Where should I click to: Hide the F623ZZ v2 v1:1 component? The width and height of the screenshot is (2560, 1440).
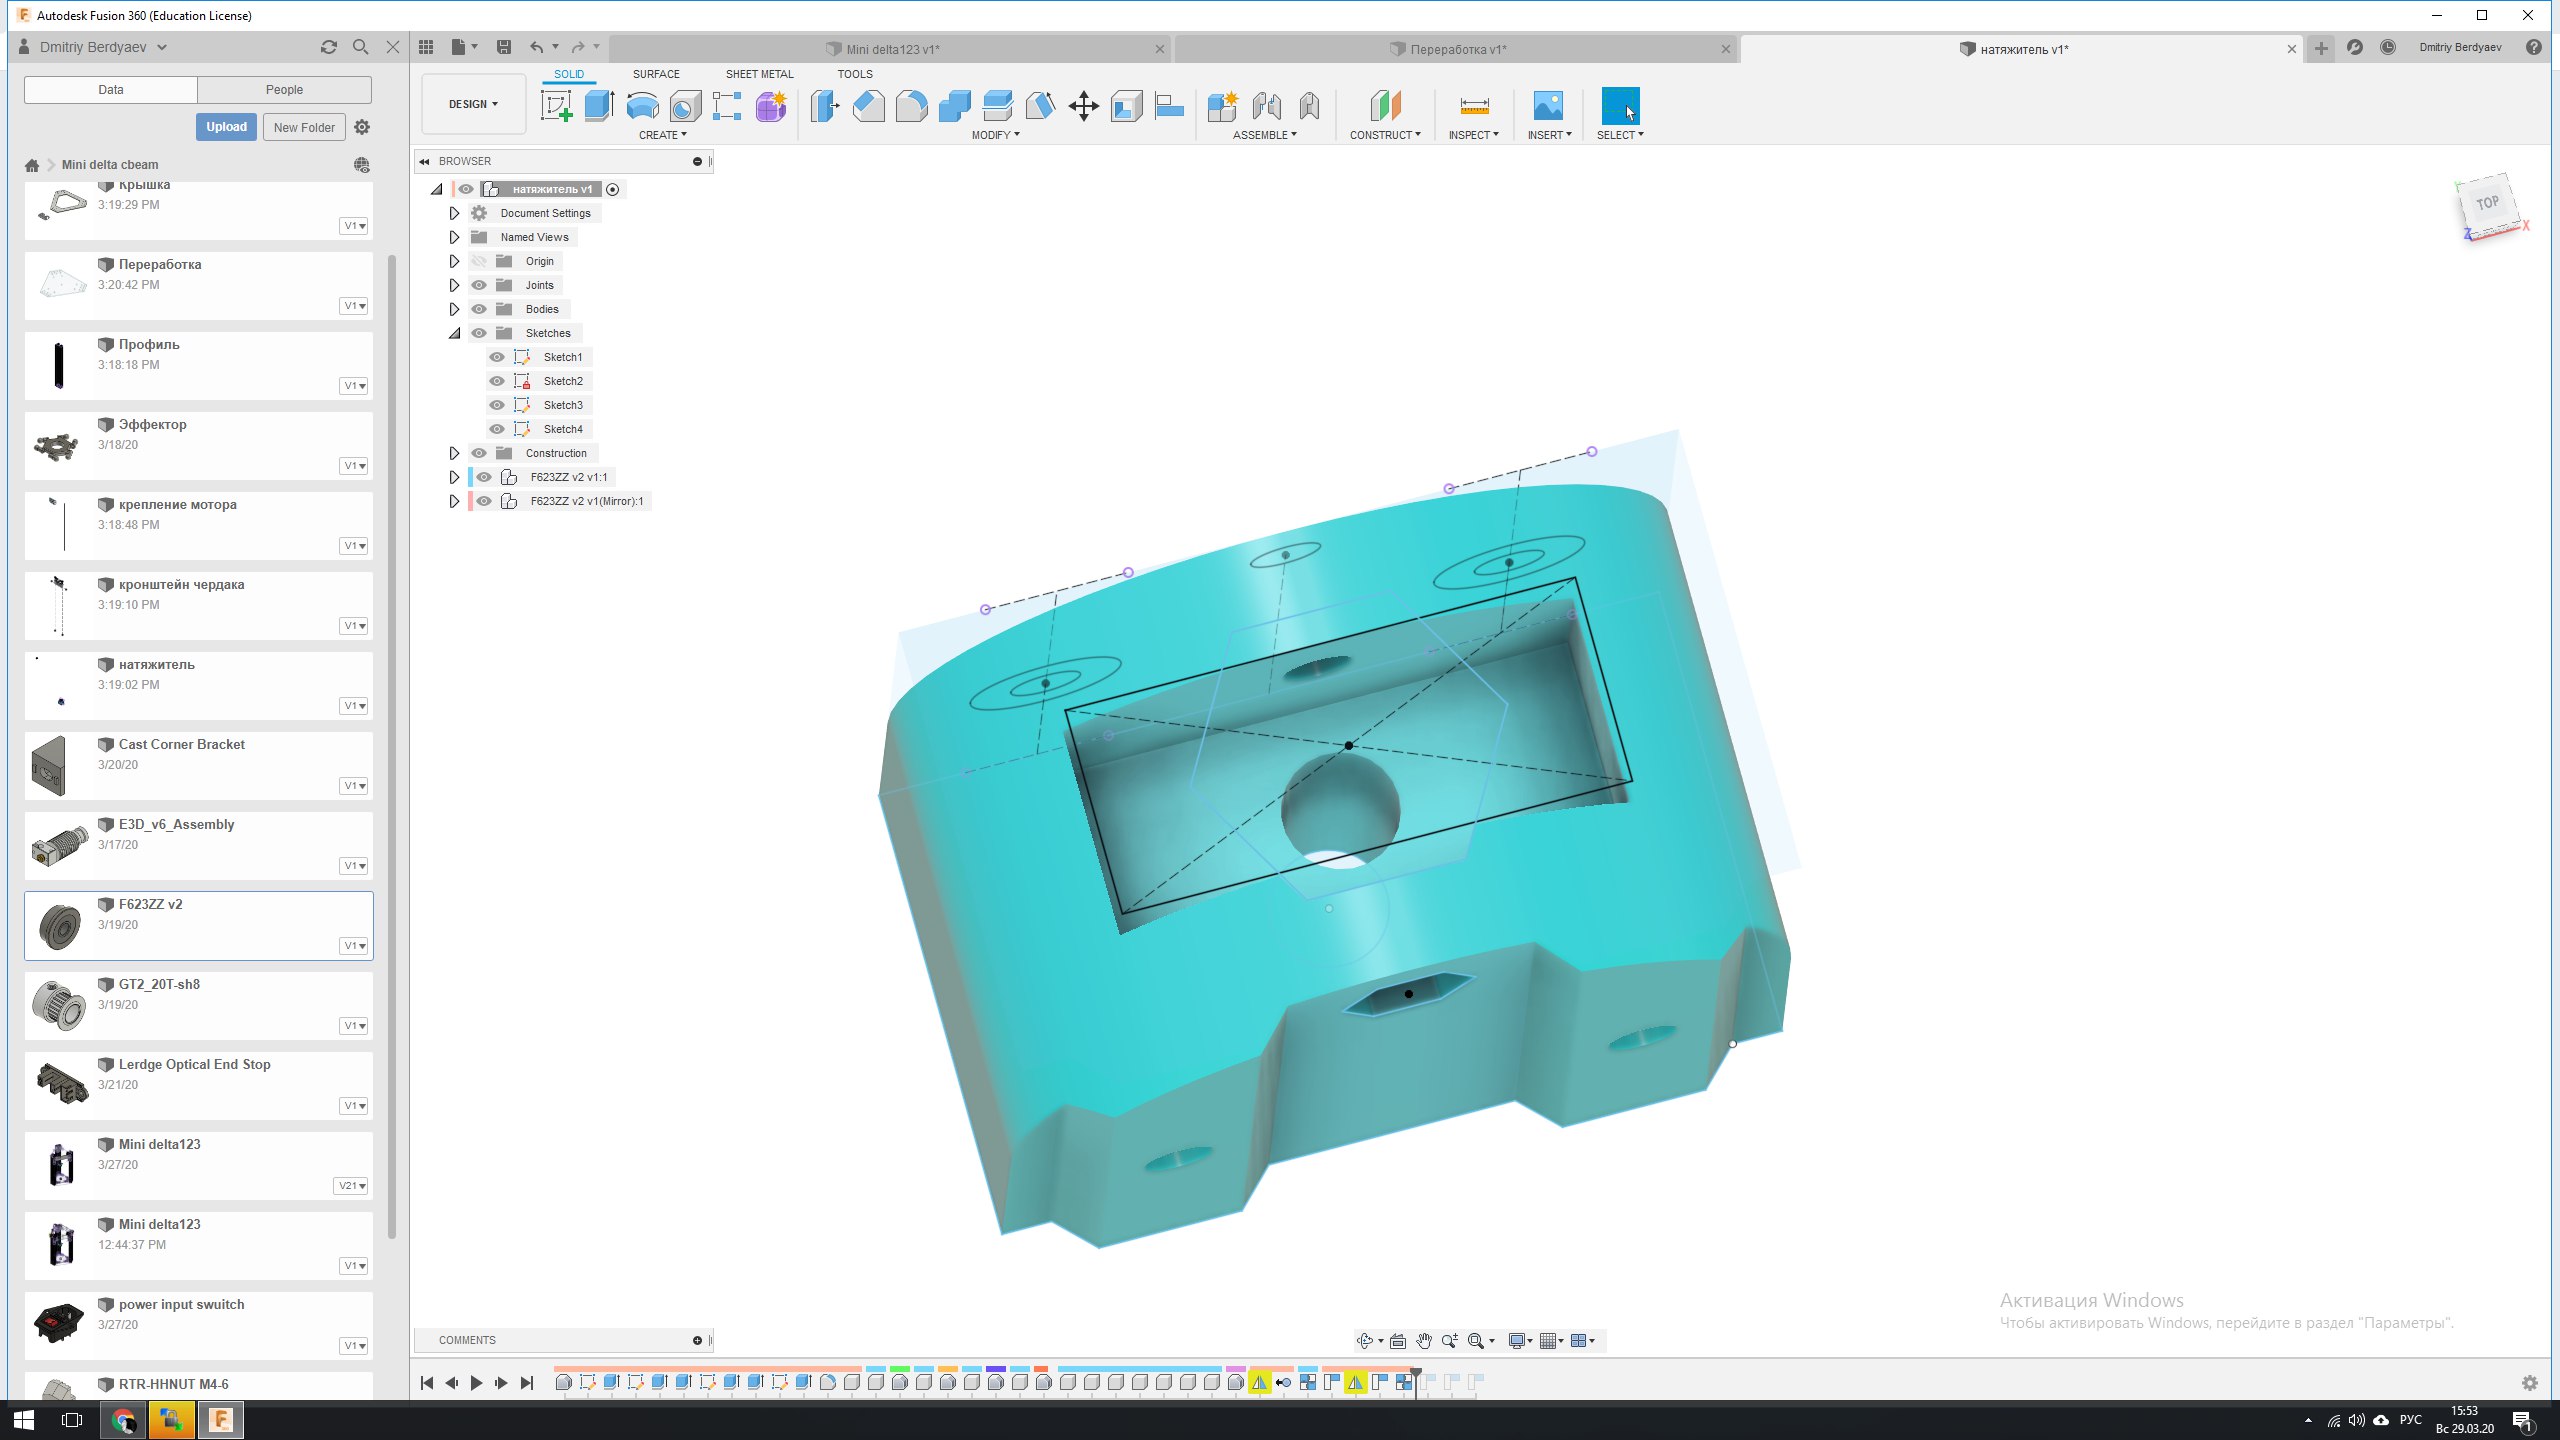[484, 477]
